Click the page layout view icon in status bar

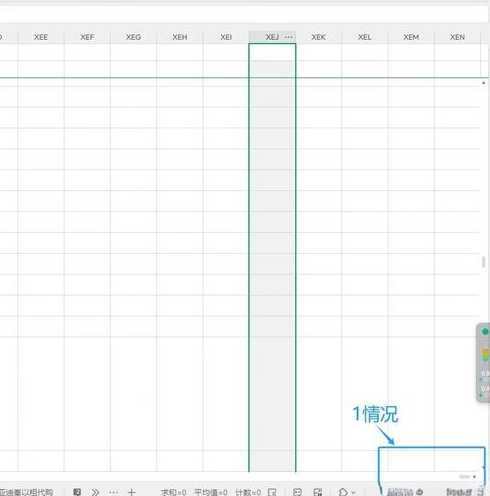tap(318, 492)
